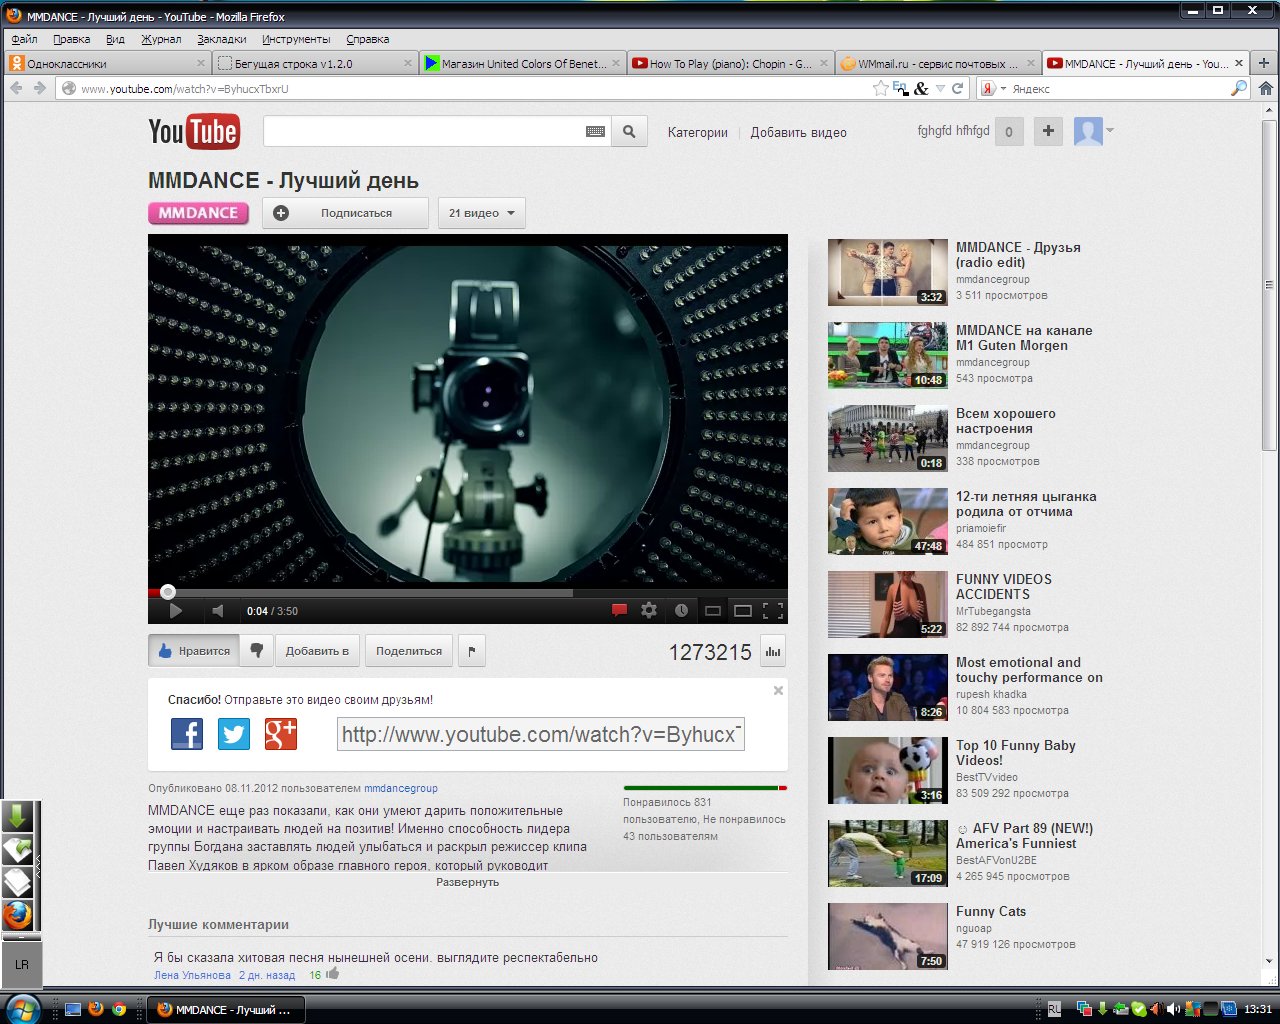Open Файл menu

24,39
